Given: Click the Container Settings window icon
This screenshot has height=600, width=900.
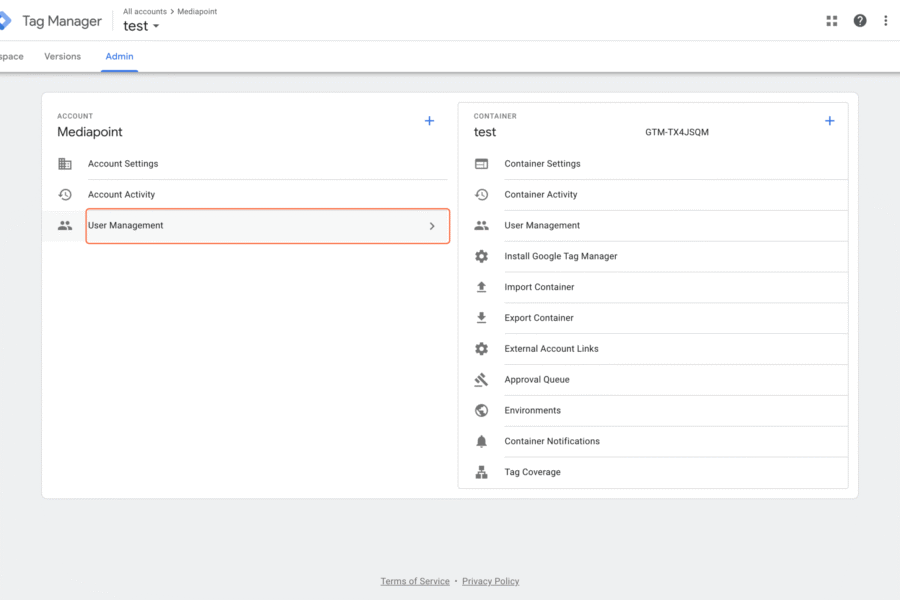Looking at the screenshot, I should click(x=482, y=164).
